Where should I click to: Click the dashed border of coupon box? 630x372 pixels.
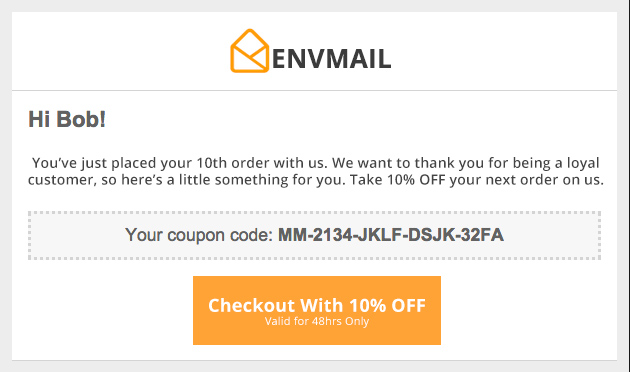314,213
